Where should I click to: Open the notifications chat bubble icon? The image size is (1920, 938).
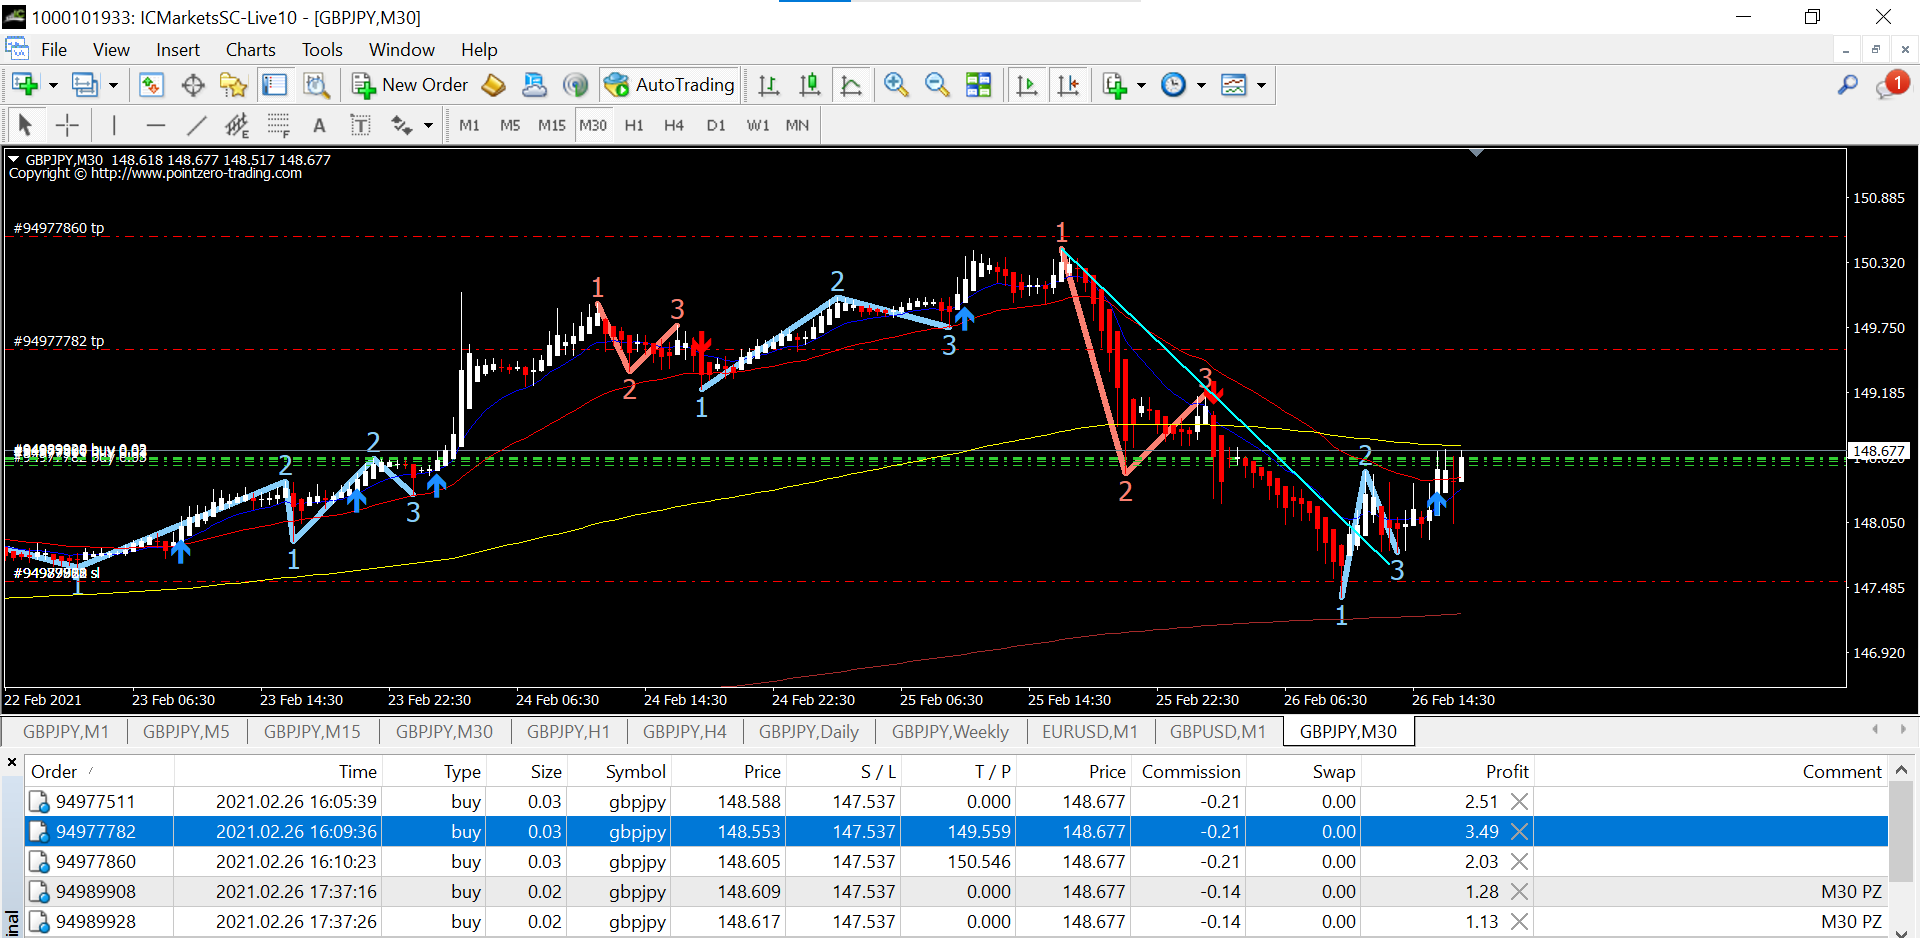[1892, 85]
